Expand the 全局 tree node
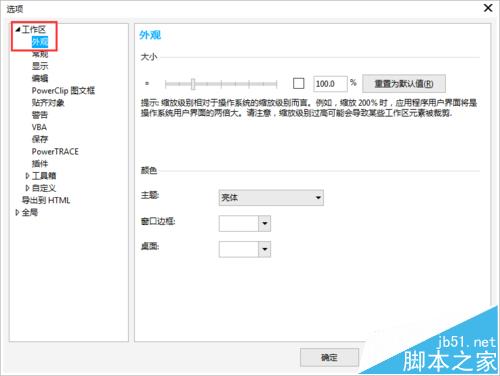 pos(17,212)
